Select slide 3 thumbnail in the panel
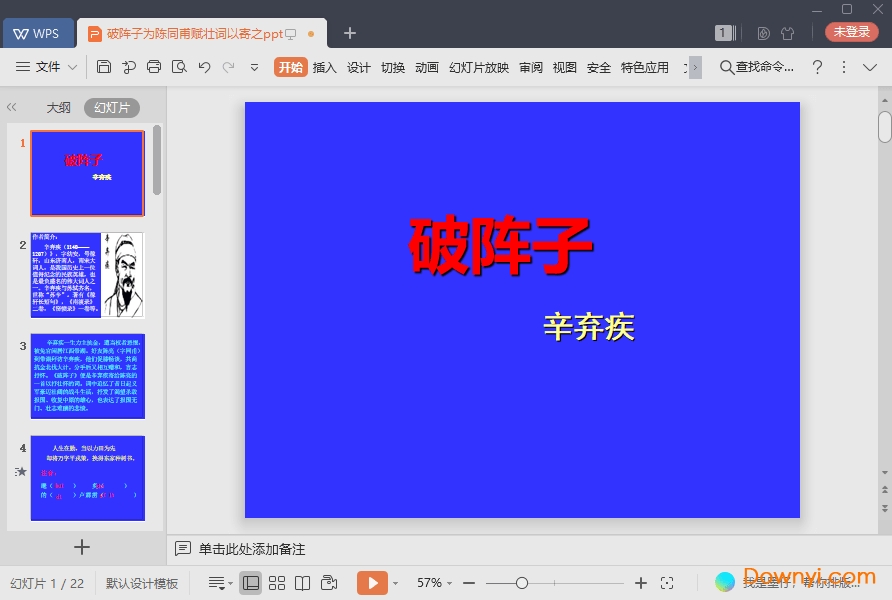Viewport: 892px width, 600px height. point(88,377)
